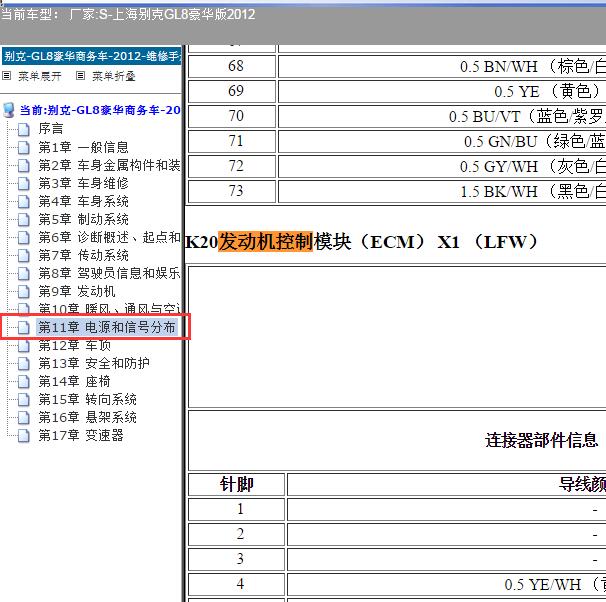The height and width of the screenshot is (602, 606).
Task: Open chapter 第12章 车顶
Action: coord(75,345)
